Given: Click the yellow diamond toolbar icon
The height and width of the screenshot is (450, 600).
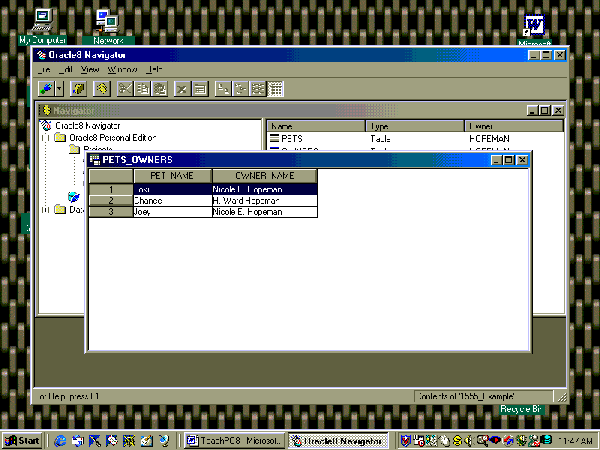Looking at the screenshot, I should click(101, 89).
